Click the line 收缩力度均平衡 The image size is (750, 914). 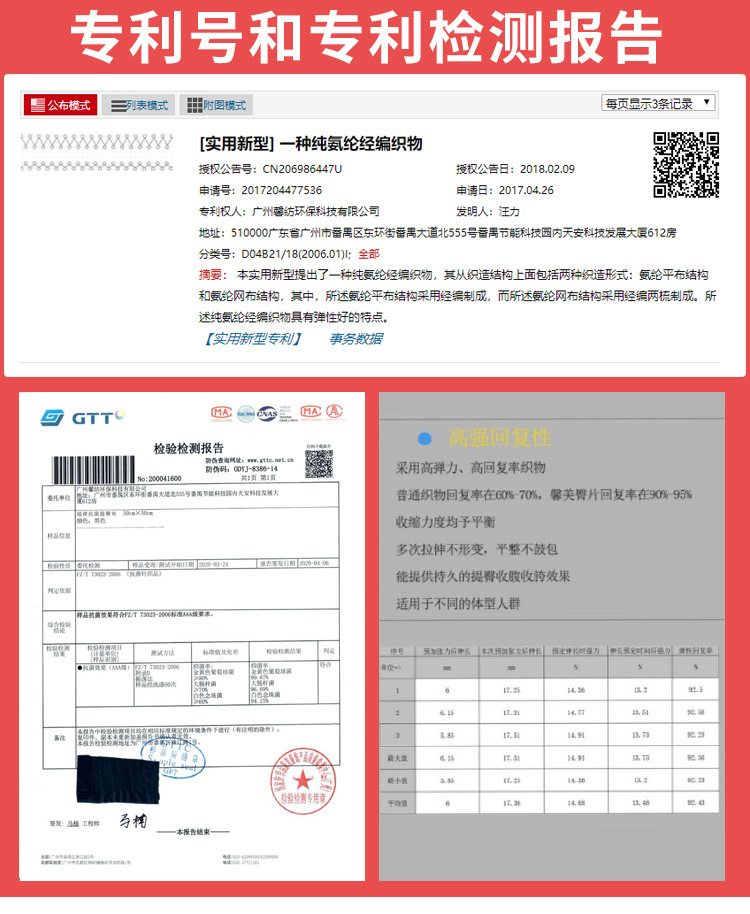click(446, 522)
